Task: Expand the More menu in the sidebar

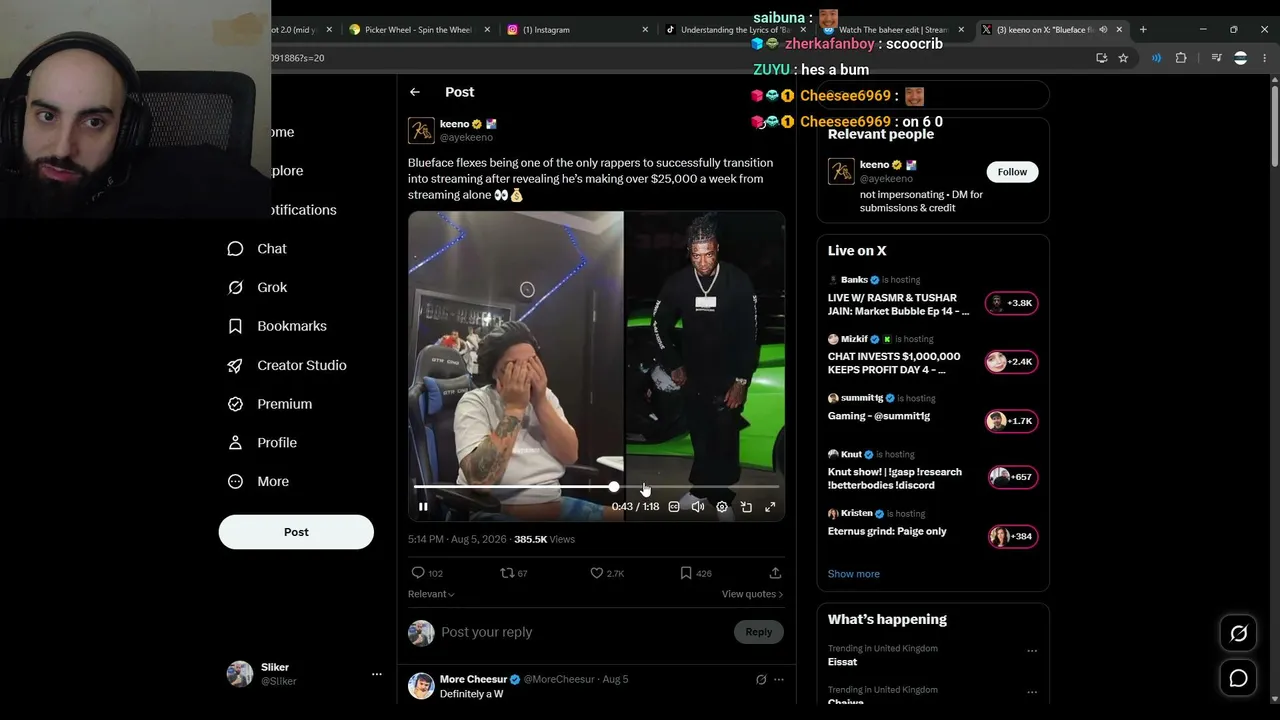Action: 258,482
